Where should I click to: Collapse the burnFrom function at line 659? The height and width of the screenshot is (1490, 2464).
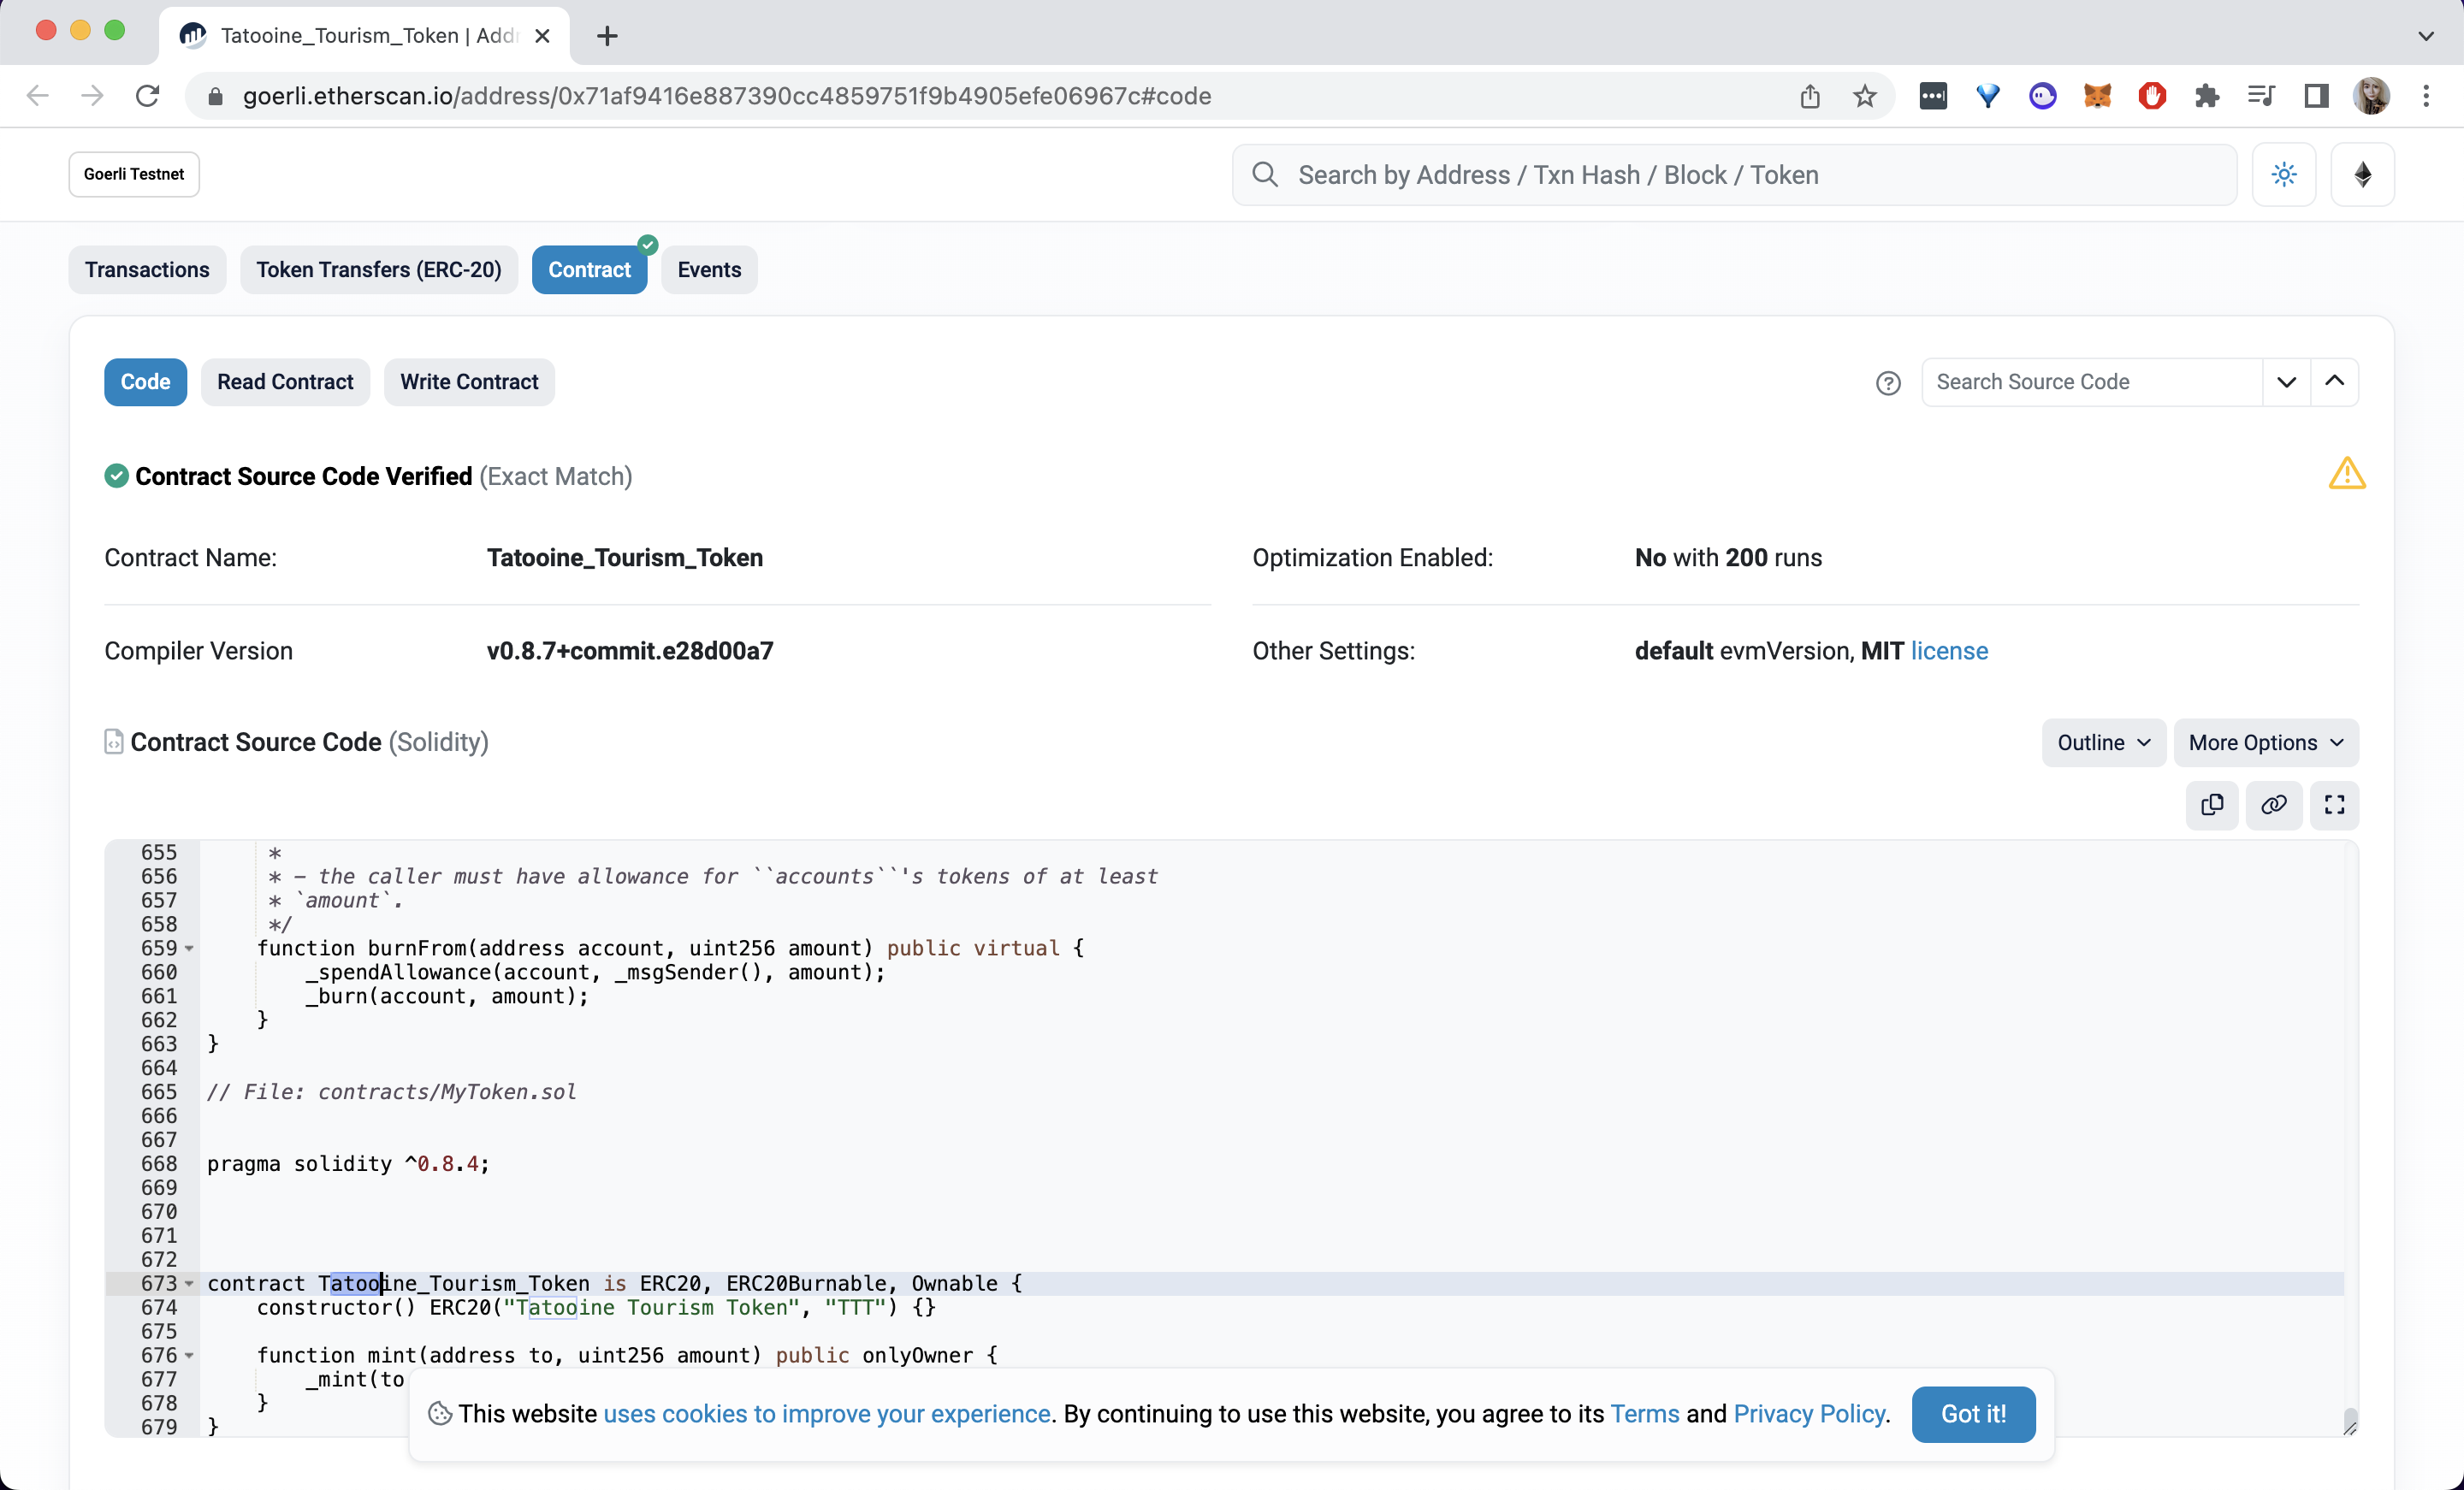point(189,949)
